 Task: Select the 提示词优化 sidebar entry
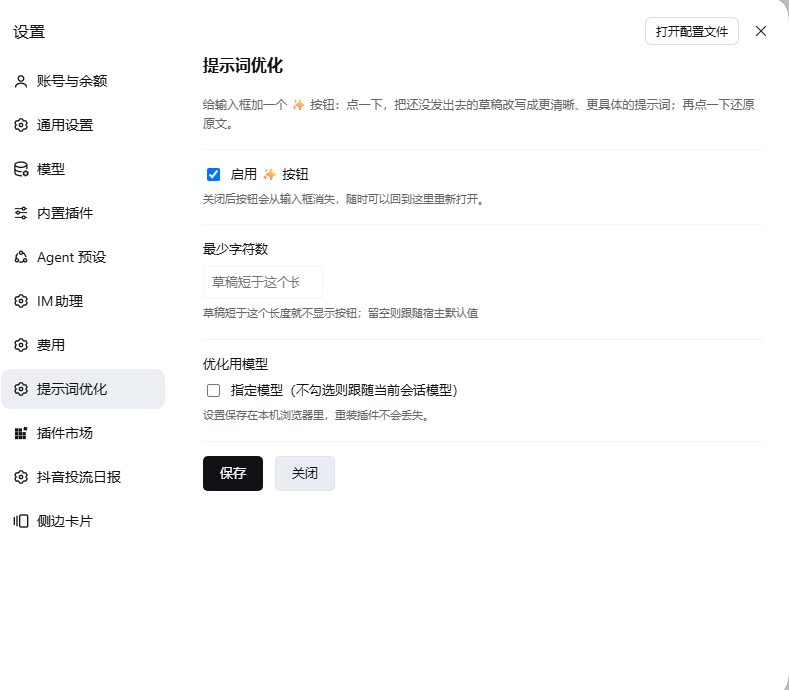(x=83, y=389)
